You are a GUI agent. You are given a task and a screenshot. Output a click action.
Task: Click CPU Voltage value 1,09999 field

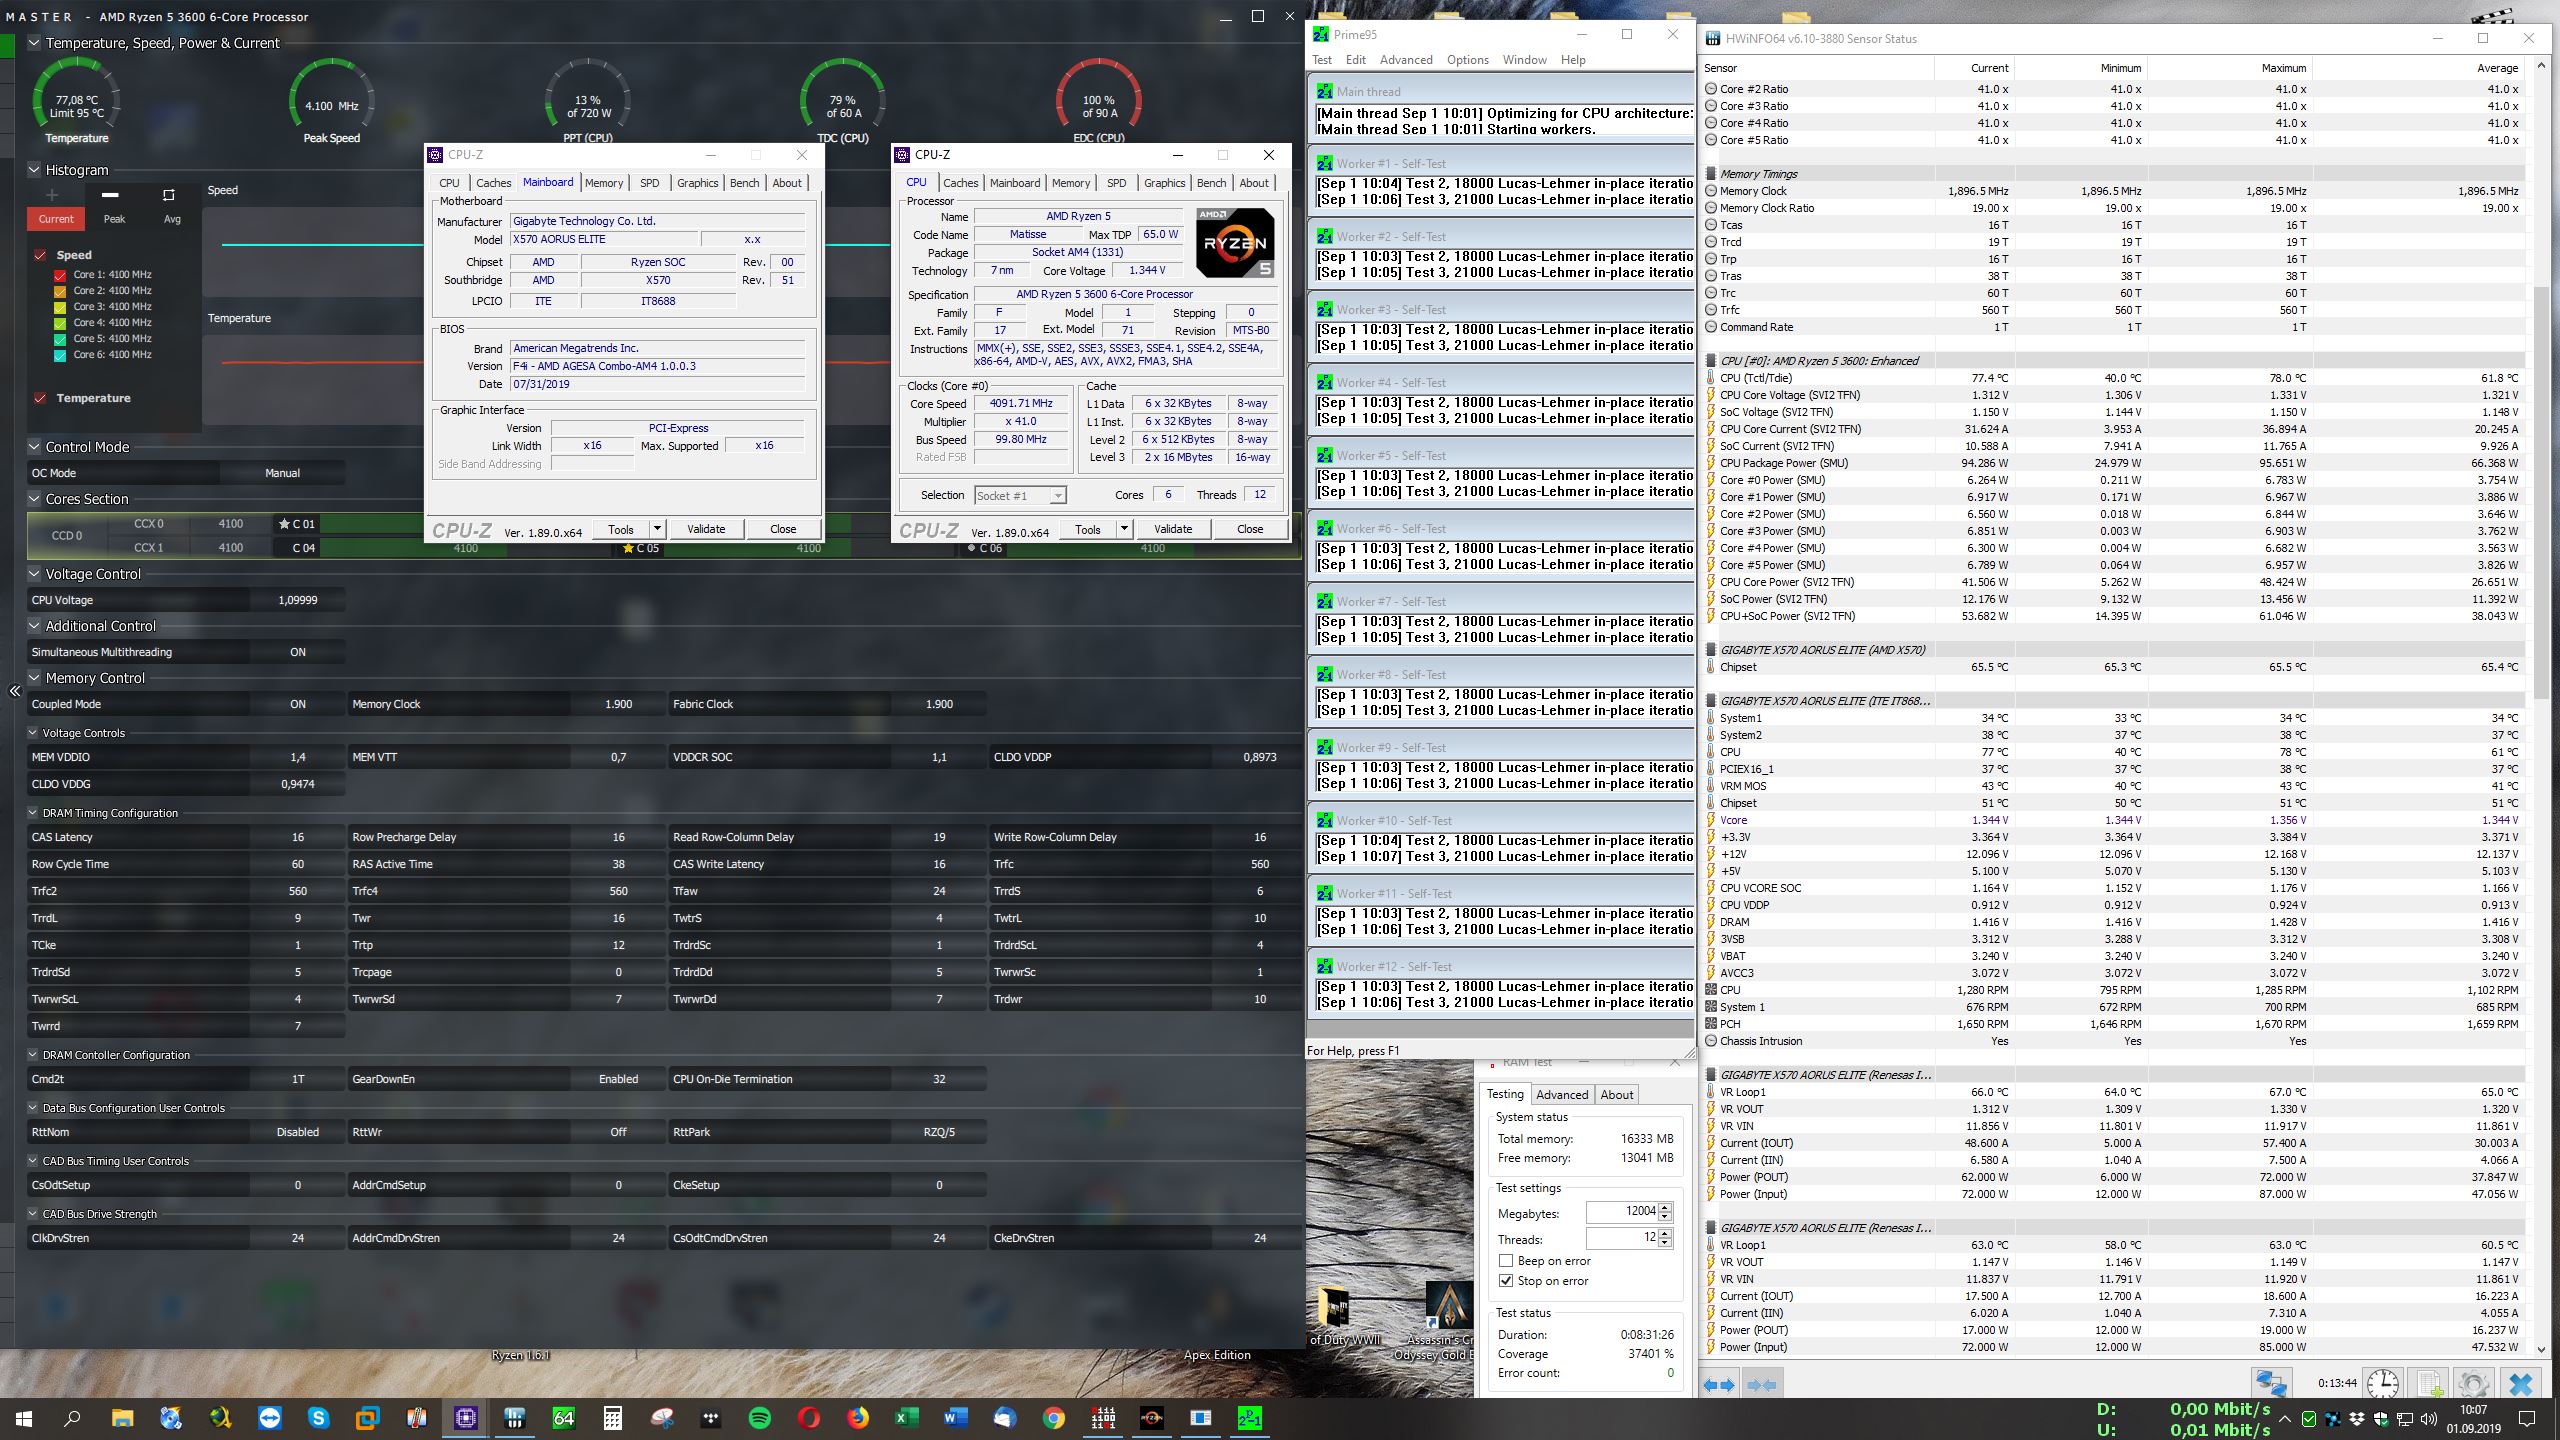pyautogui.click(x=298, y=600)
